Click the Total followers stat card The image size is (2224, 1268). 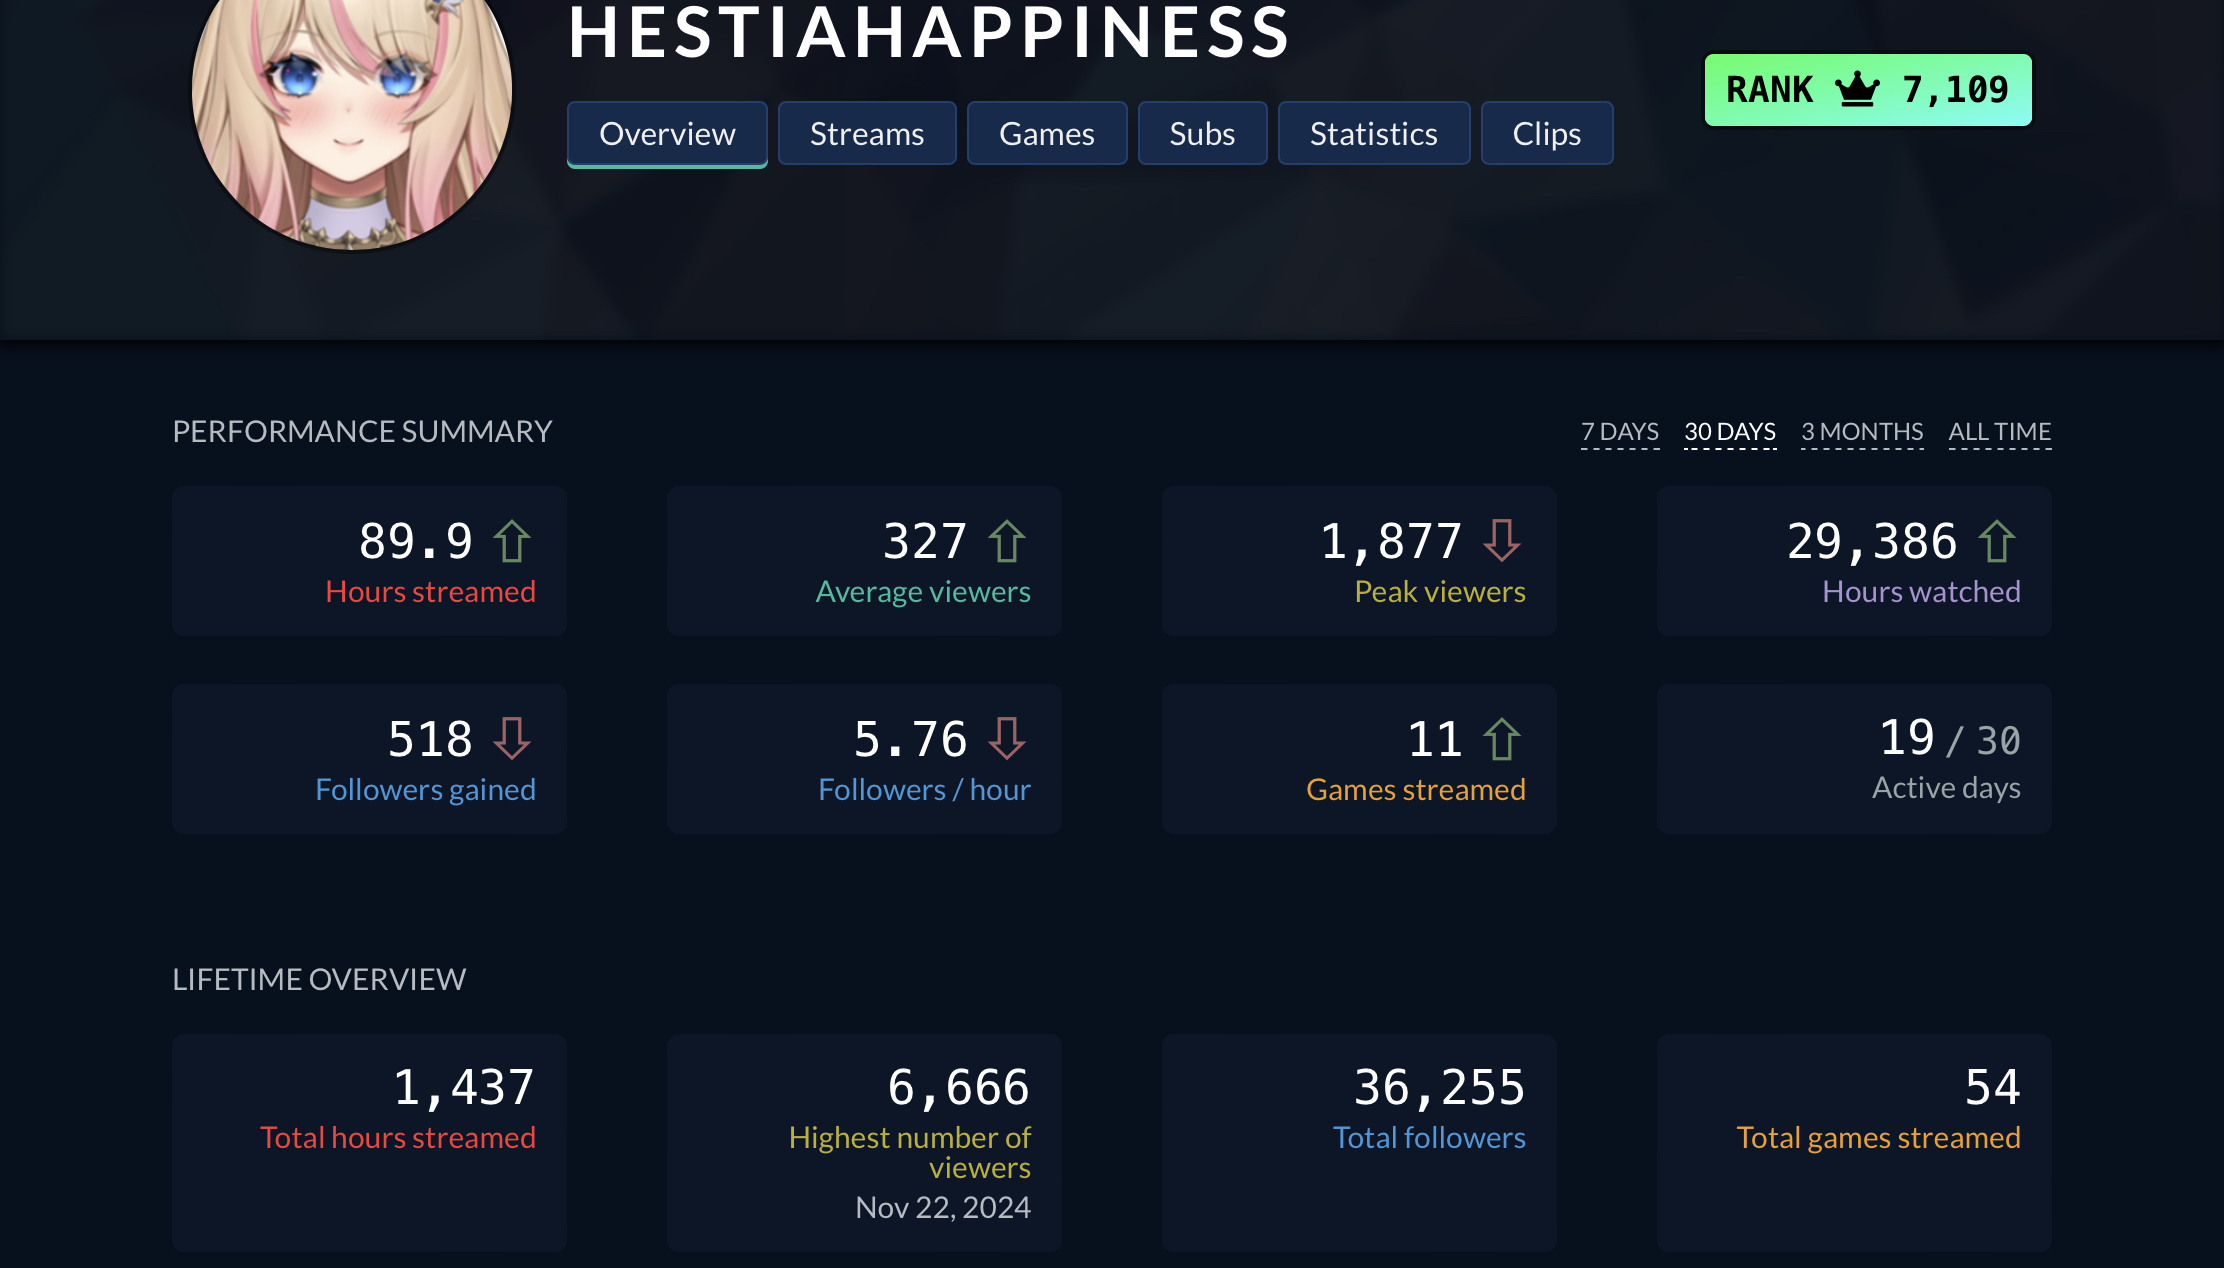pyautogui.click(x=1358, y=1141)
